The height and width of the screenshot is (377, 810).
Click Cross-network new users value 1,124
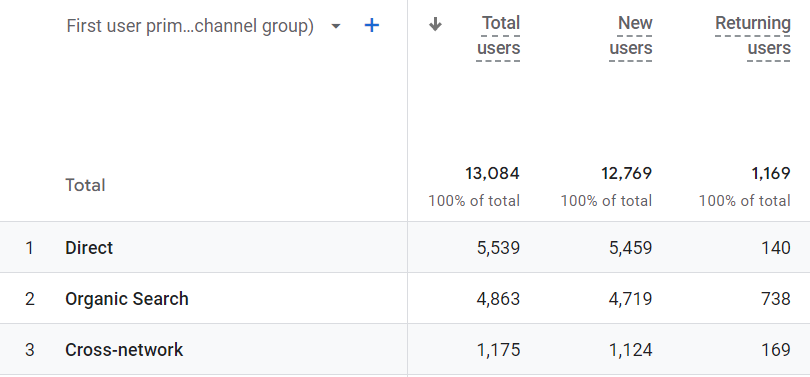(x=631, y=350)
